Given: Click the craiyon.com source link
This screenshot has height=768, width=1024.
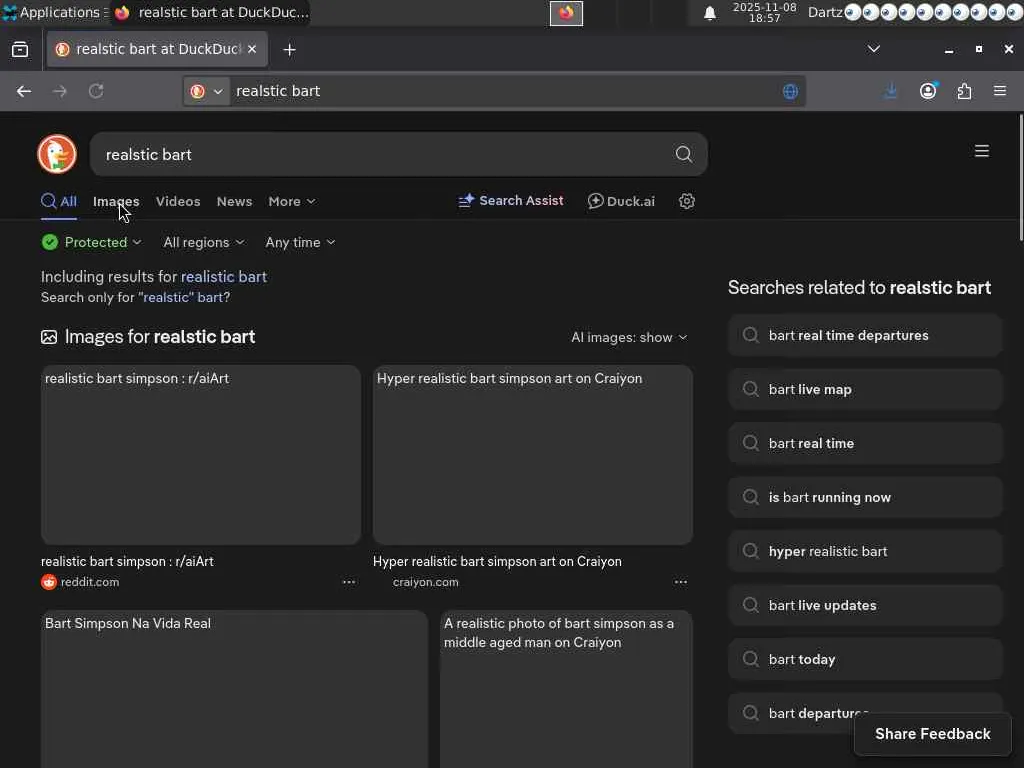Looking at the screenshot, I should coord(425,582).
